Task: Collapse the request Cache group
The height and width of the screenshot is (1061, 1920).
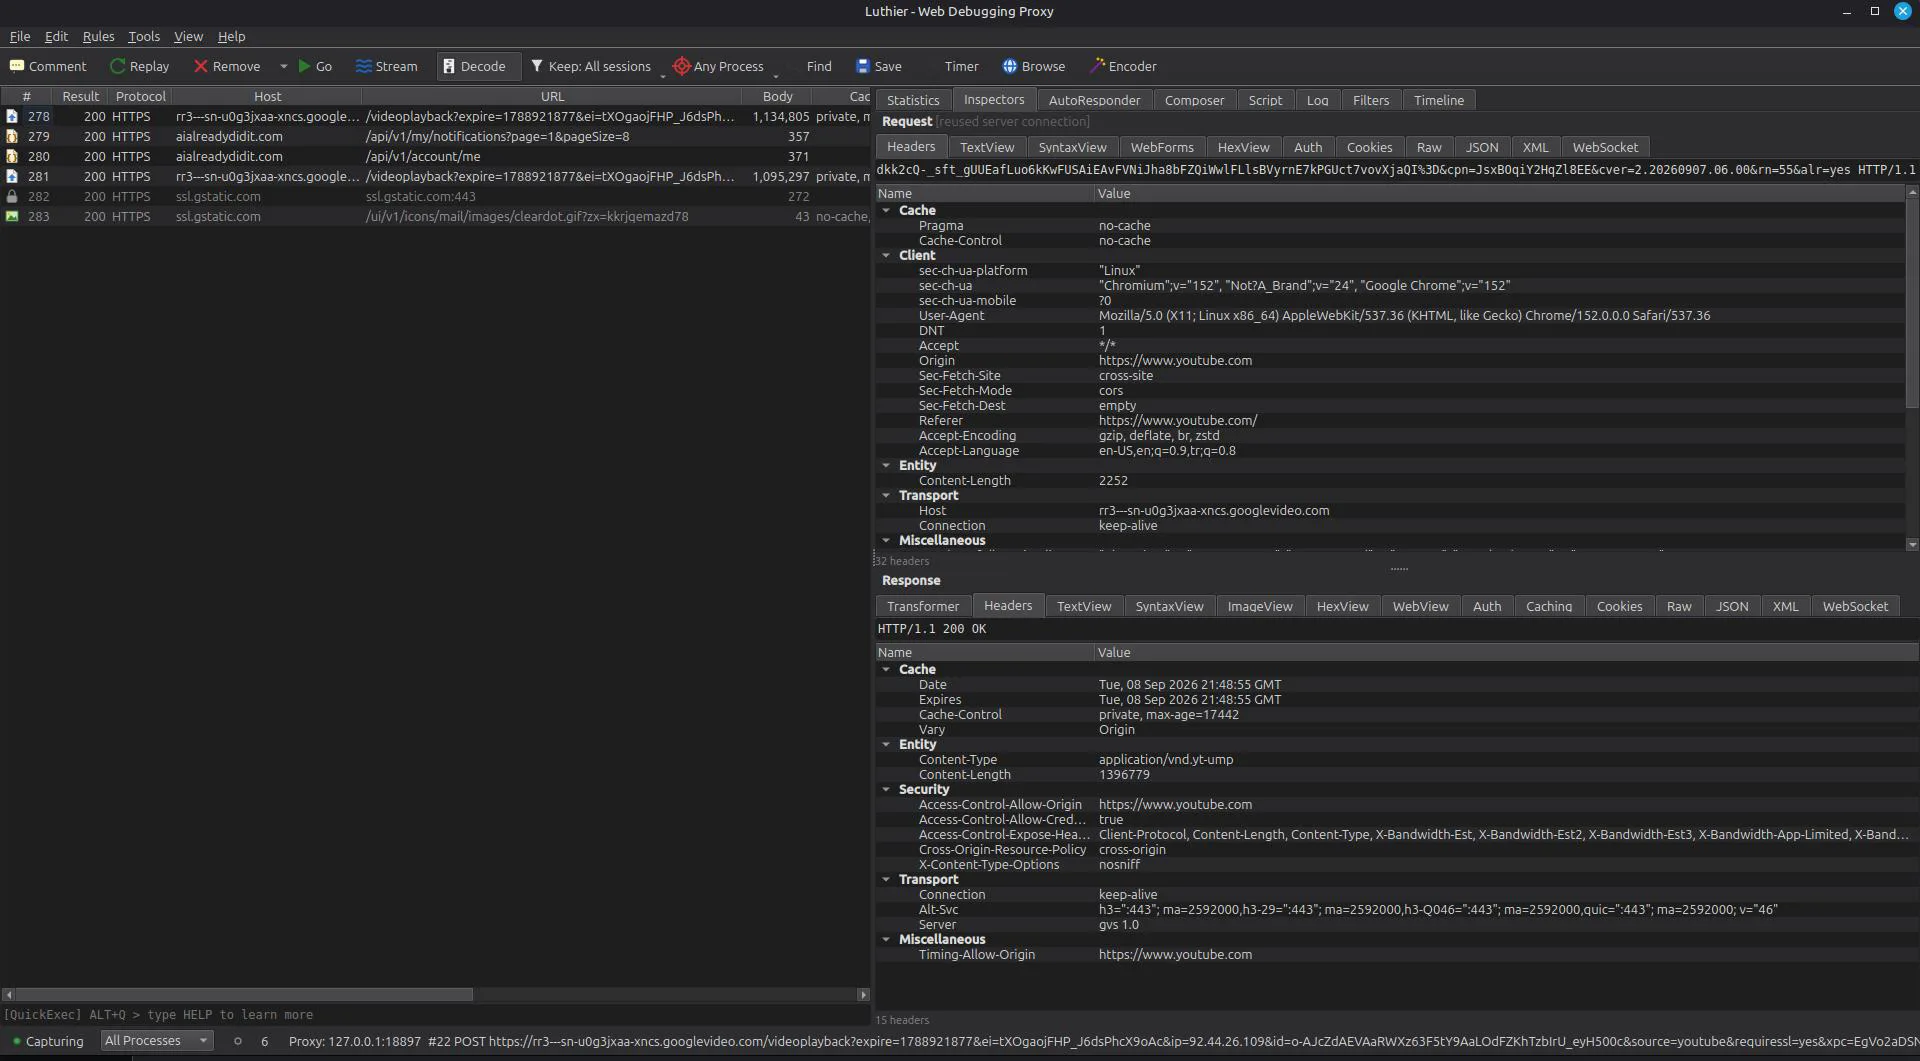Action: click(x=886, y=210)
